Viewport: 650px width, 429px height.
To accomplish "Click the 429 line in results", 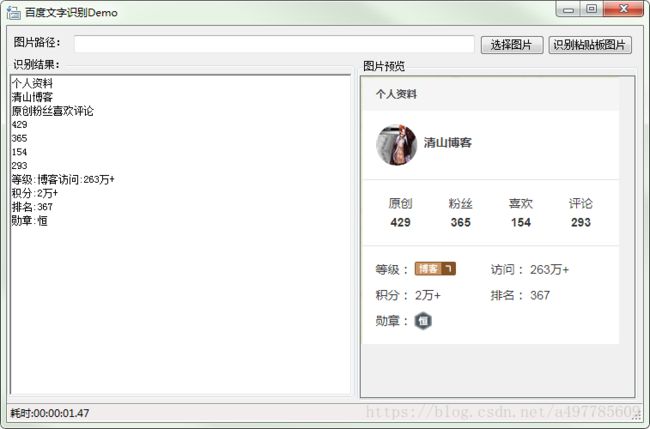I will [19, 124].
